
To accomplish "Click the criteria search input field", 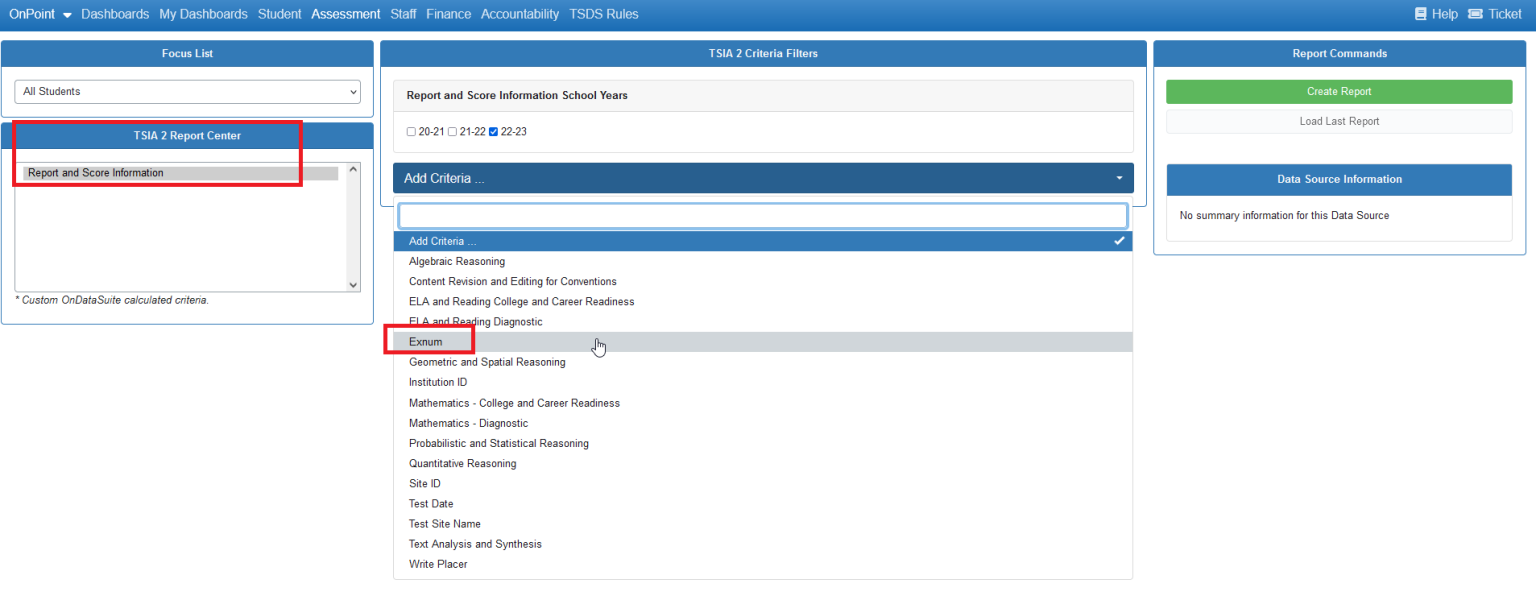I will 763,214.
